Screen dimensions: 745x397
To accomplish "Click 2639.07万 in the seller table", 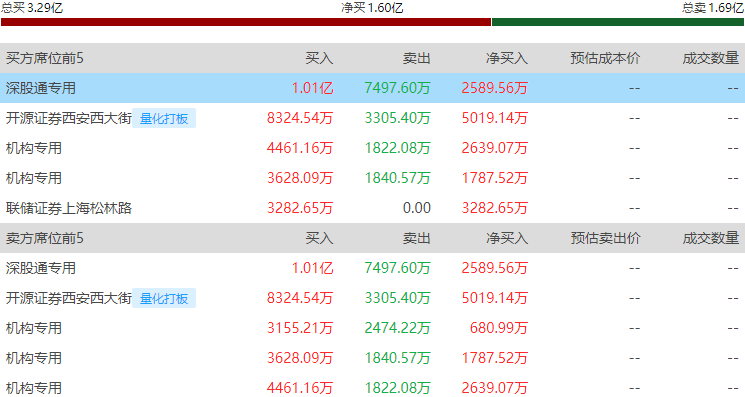I will pos(495,388).
